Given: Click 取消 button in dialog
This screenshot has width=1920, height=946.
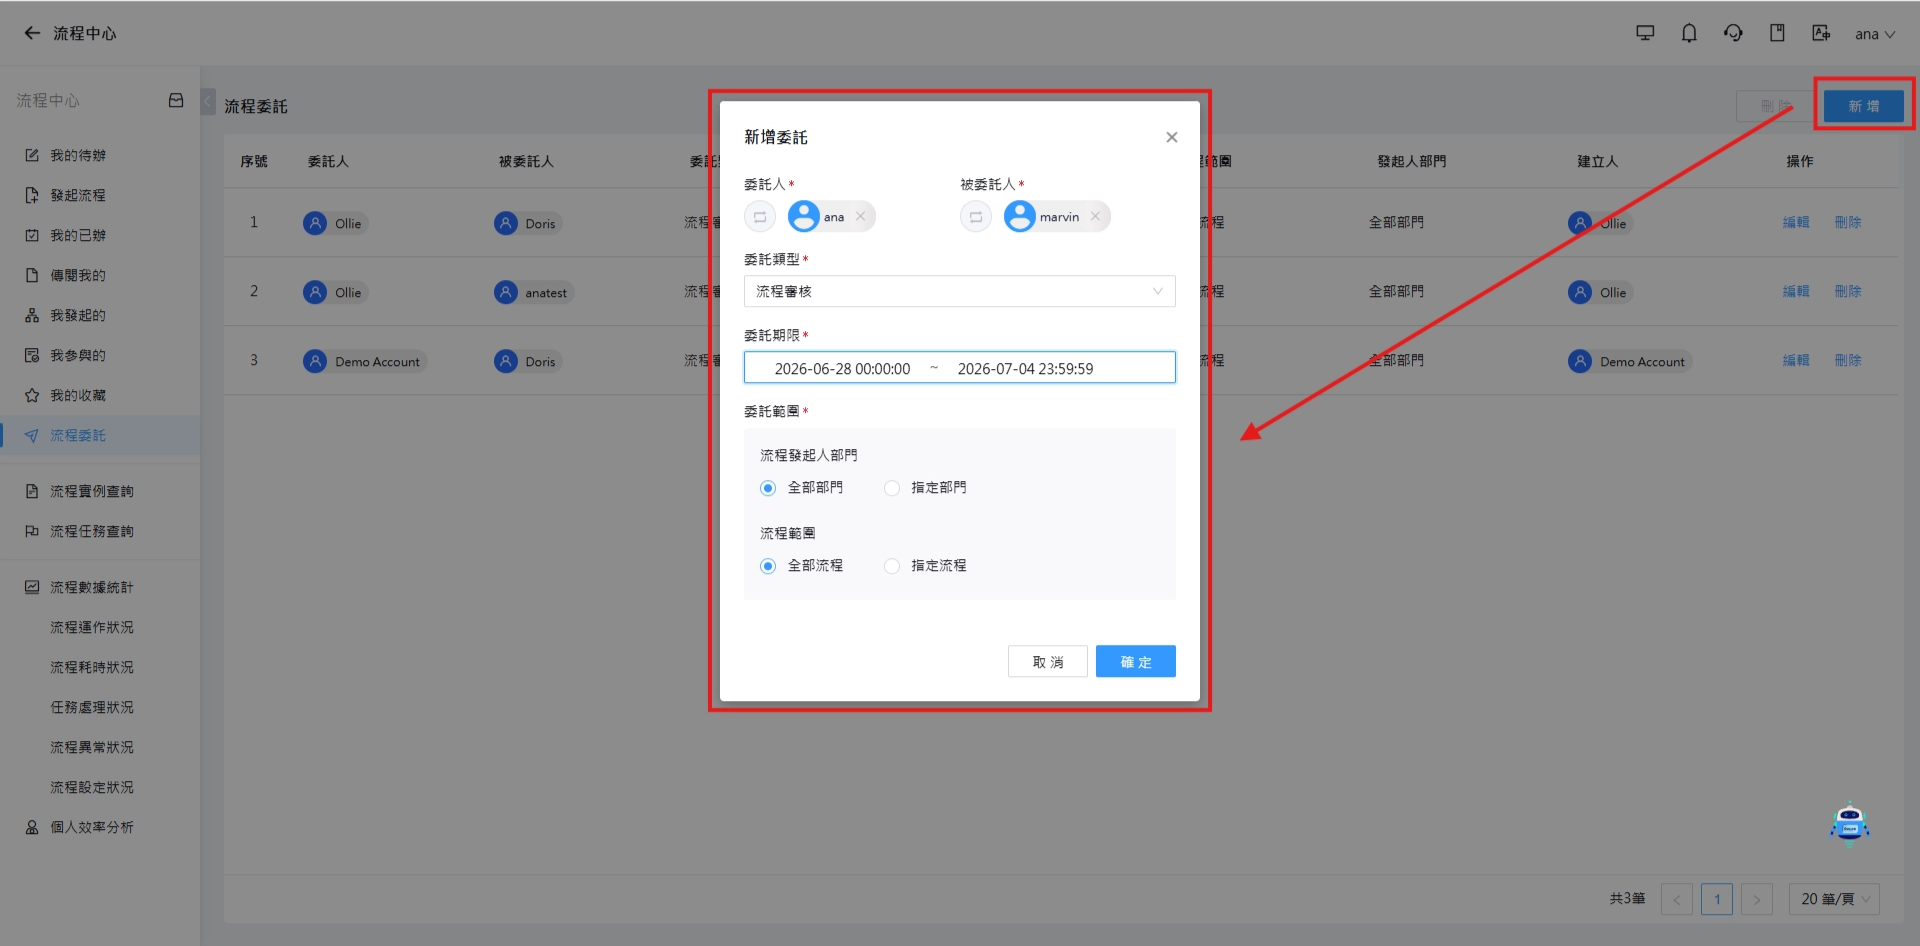Looking at the screenshot, I should pyautogui.click(x=1048, y=661).
